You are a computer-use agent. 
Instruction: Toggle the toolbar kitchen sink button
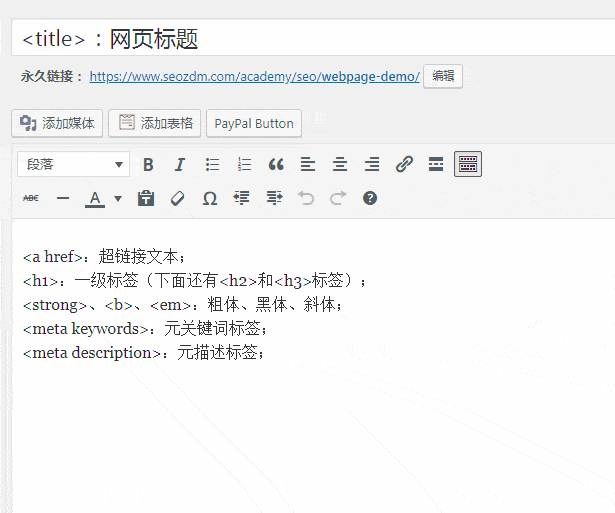pyautogui.click(x=468, y=164)
